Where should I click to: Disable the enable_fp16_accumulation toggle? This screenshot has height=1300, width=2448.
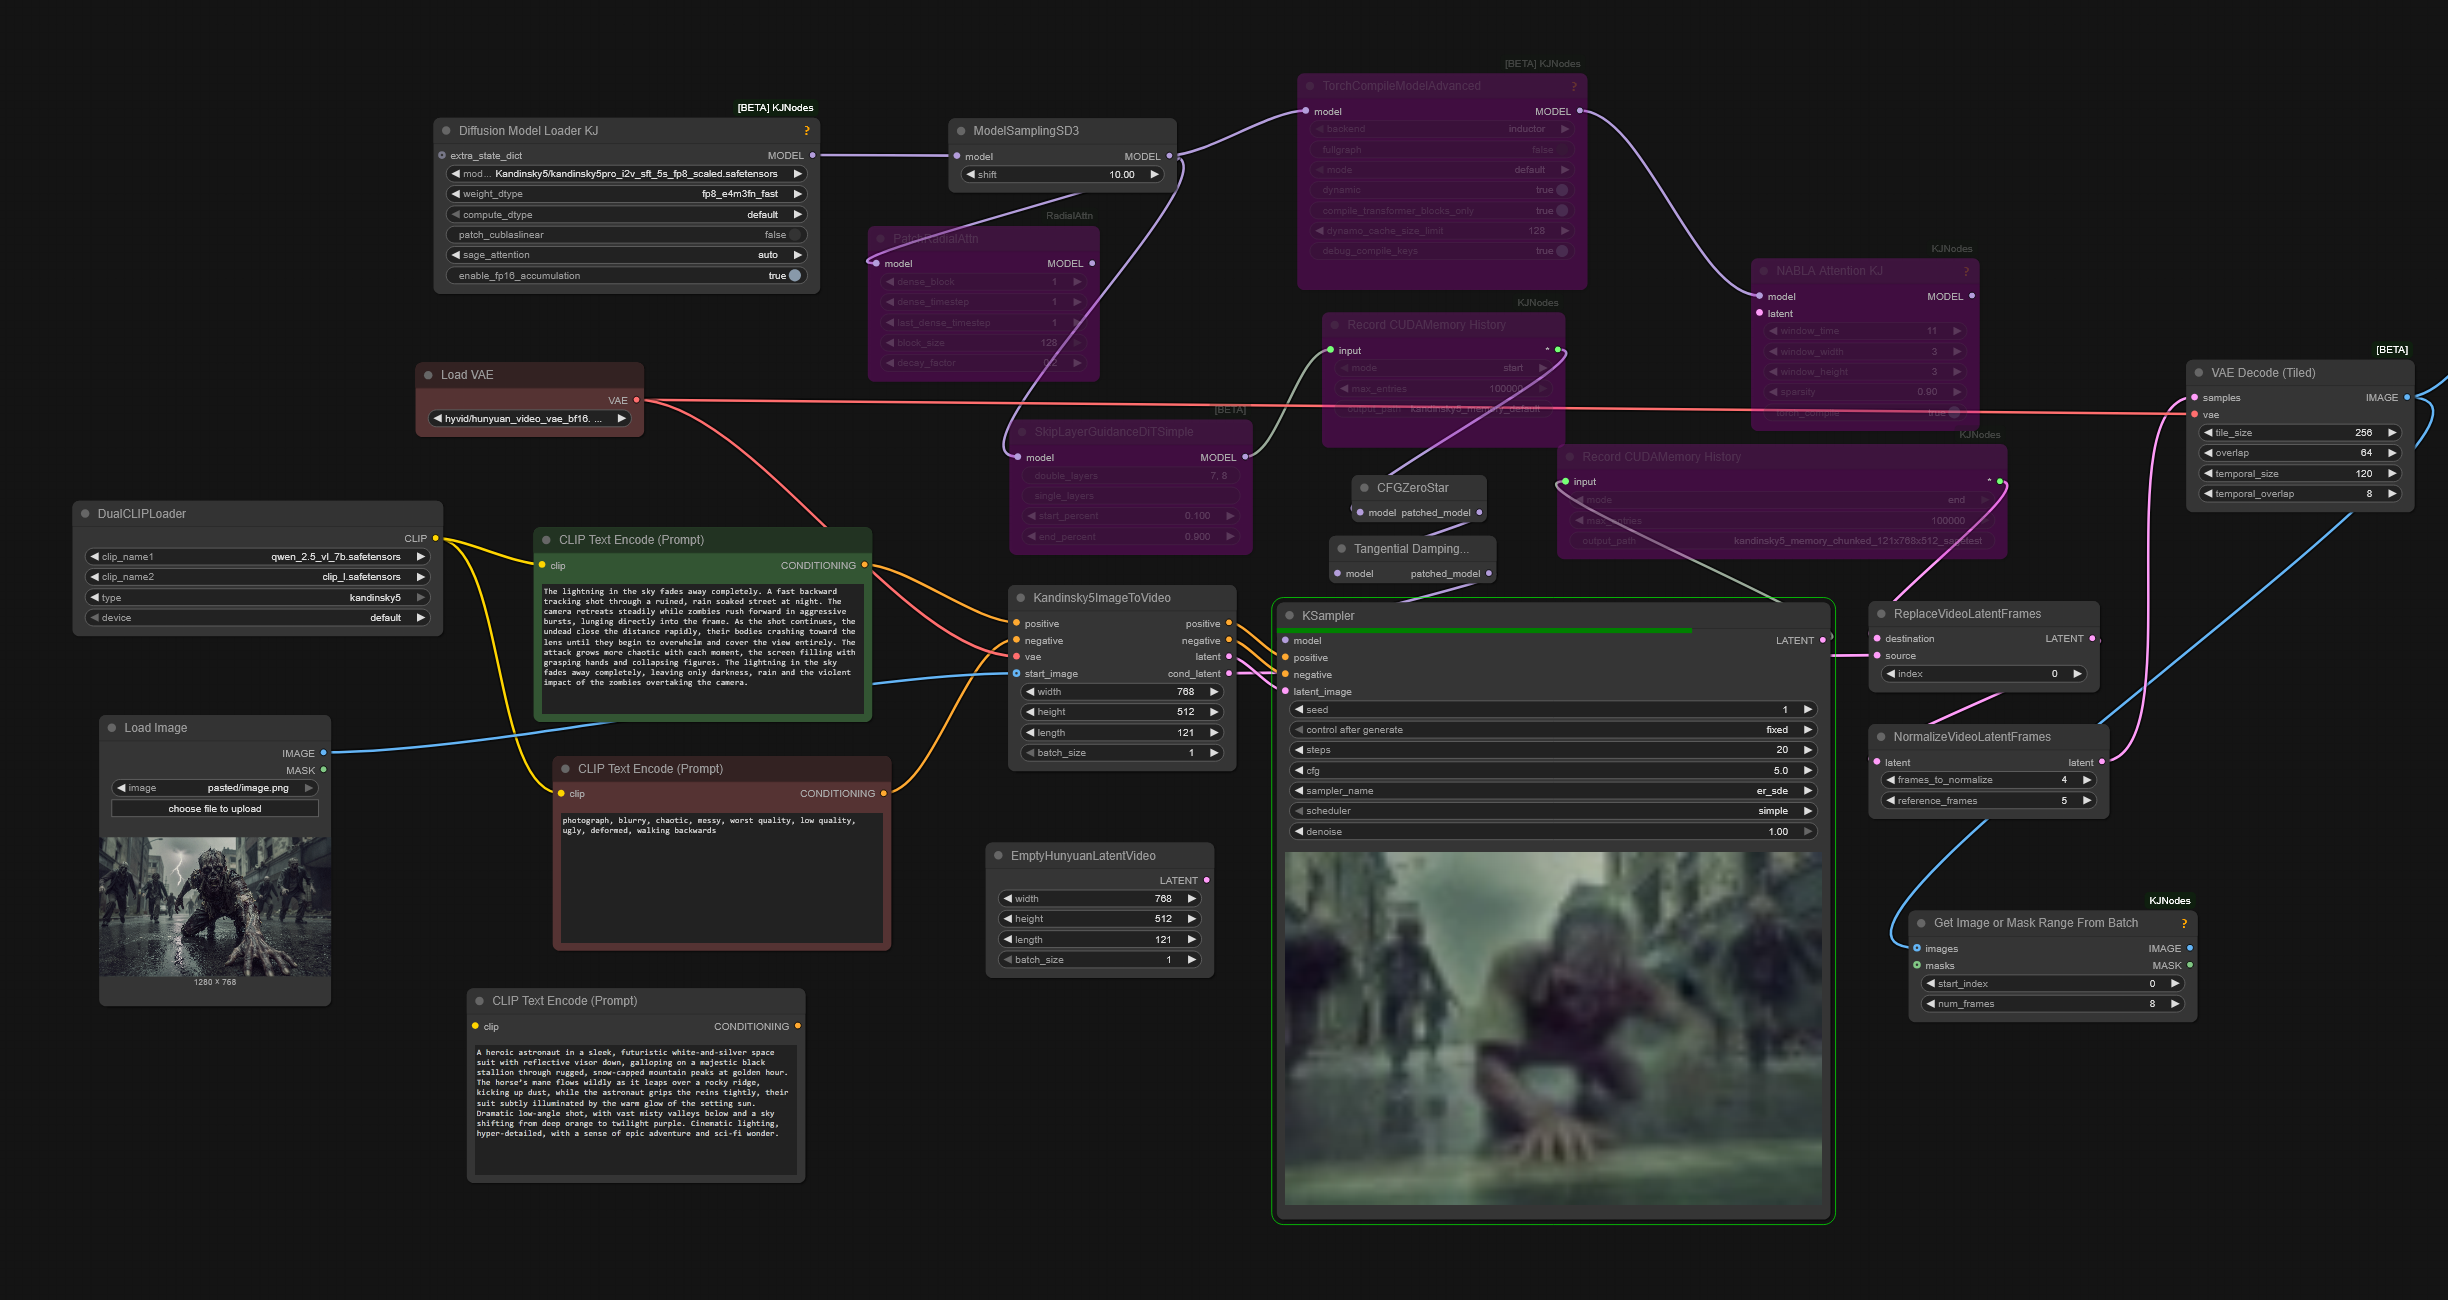(x=794, y=276)
